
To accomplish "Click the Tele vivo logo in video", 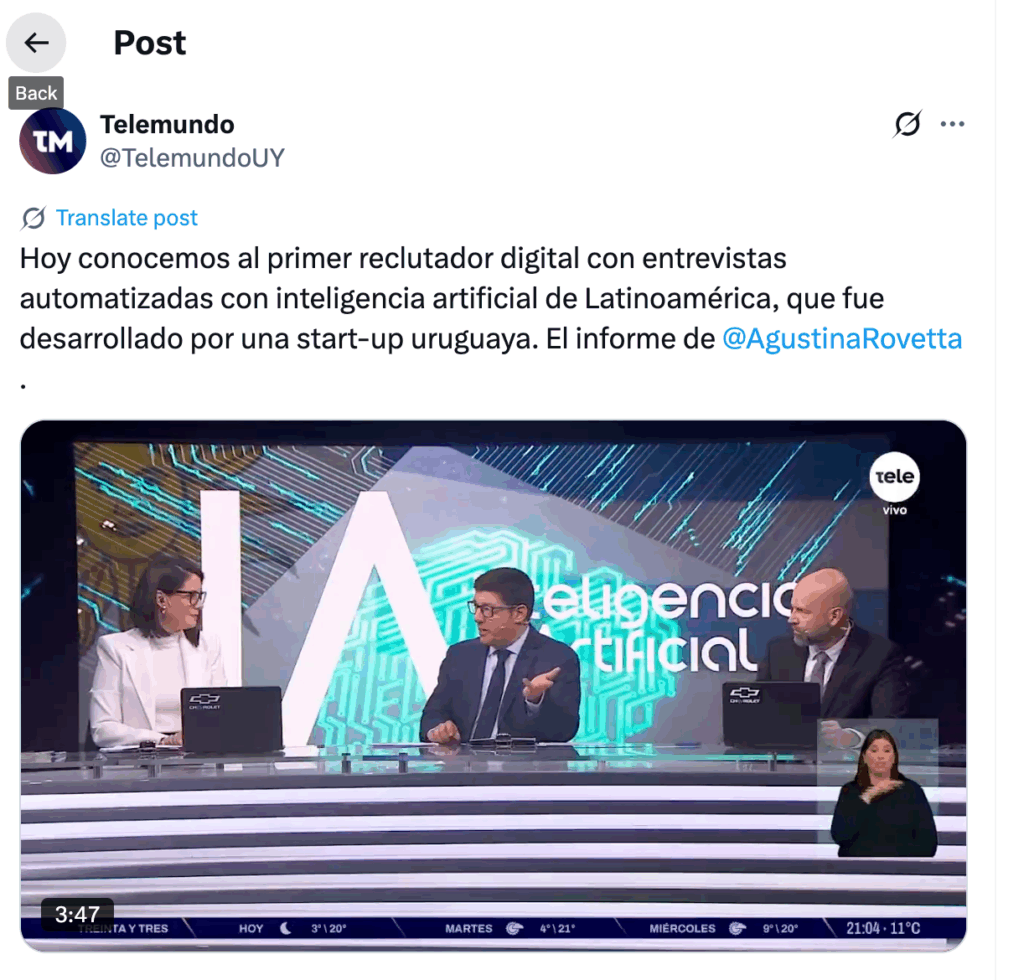I will [894, 484].
